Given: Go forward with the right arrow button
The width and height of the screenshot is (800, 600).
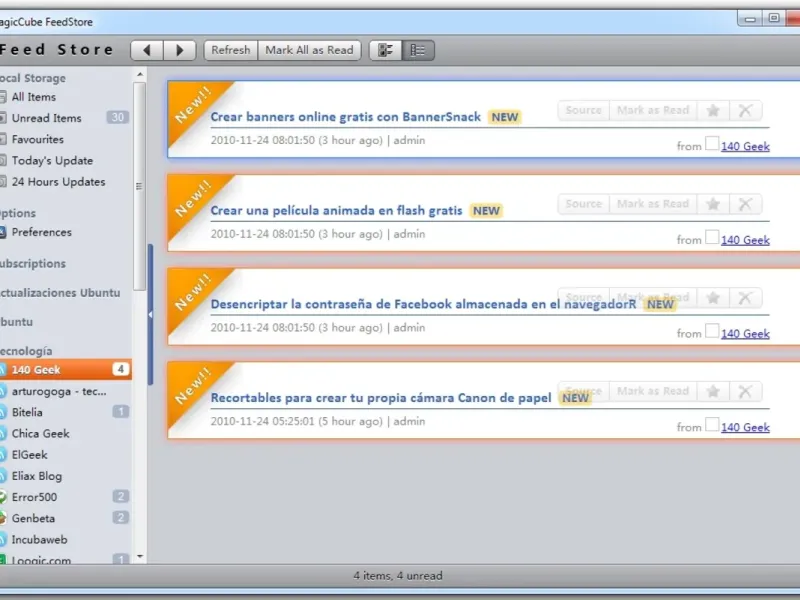Looking at the screenshot, I should pos(180,50).
